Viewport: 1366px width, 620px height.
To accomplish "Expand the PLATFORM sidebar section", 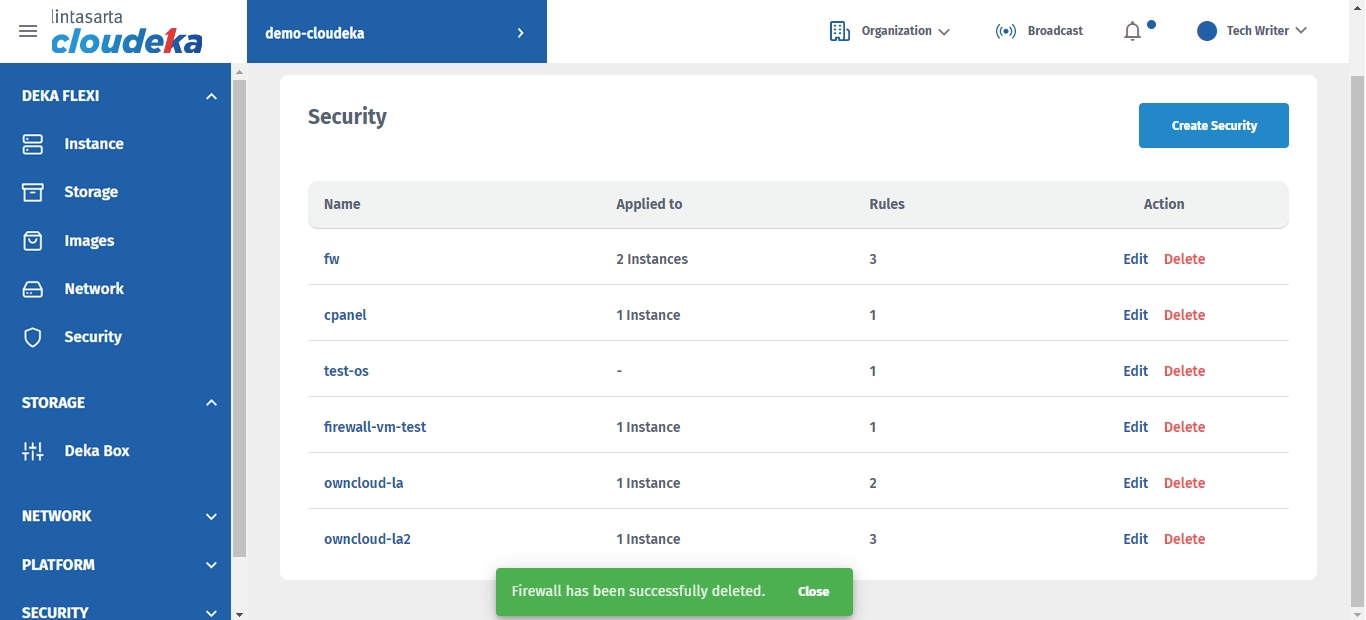I will [x=211, y=565].
